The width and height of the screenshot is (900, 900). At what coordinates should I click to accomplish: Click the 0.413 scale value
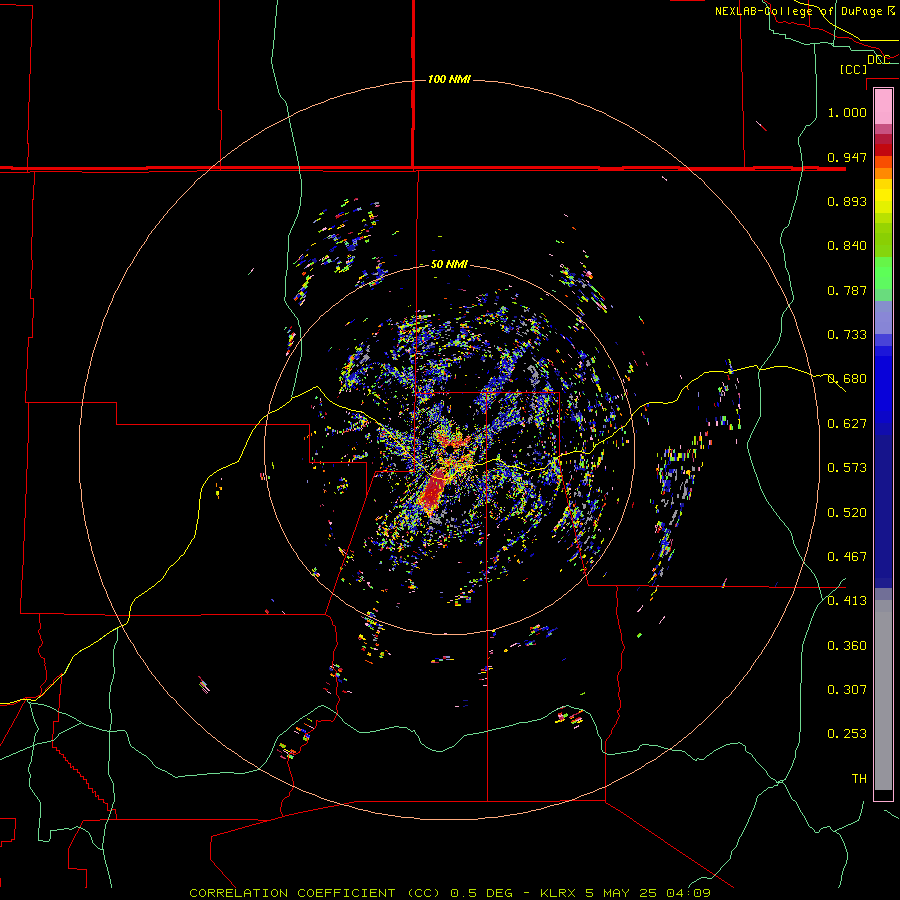847,601
